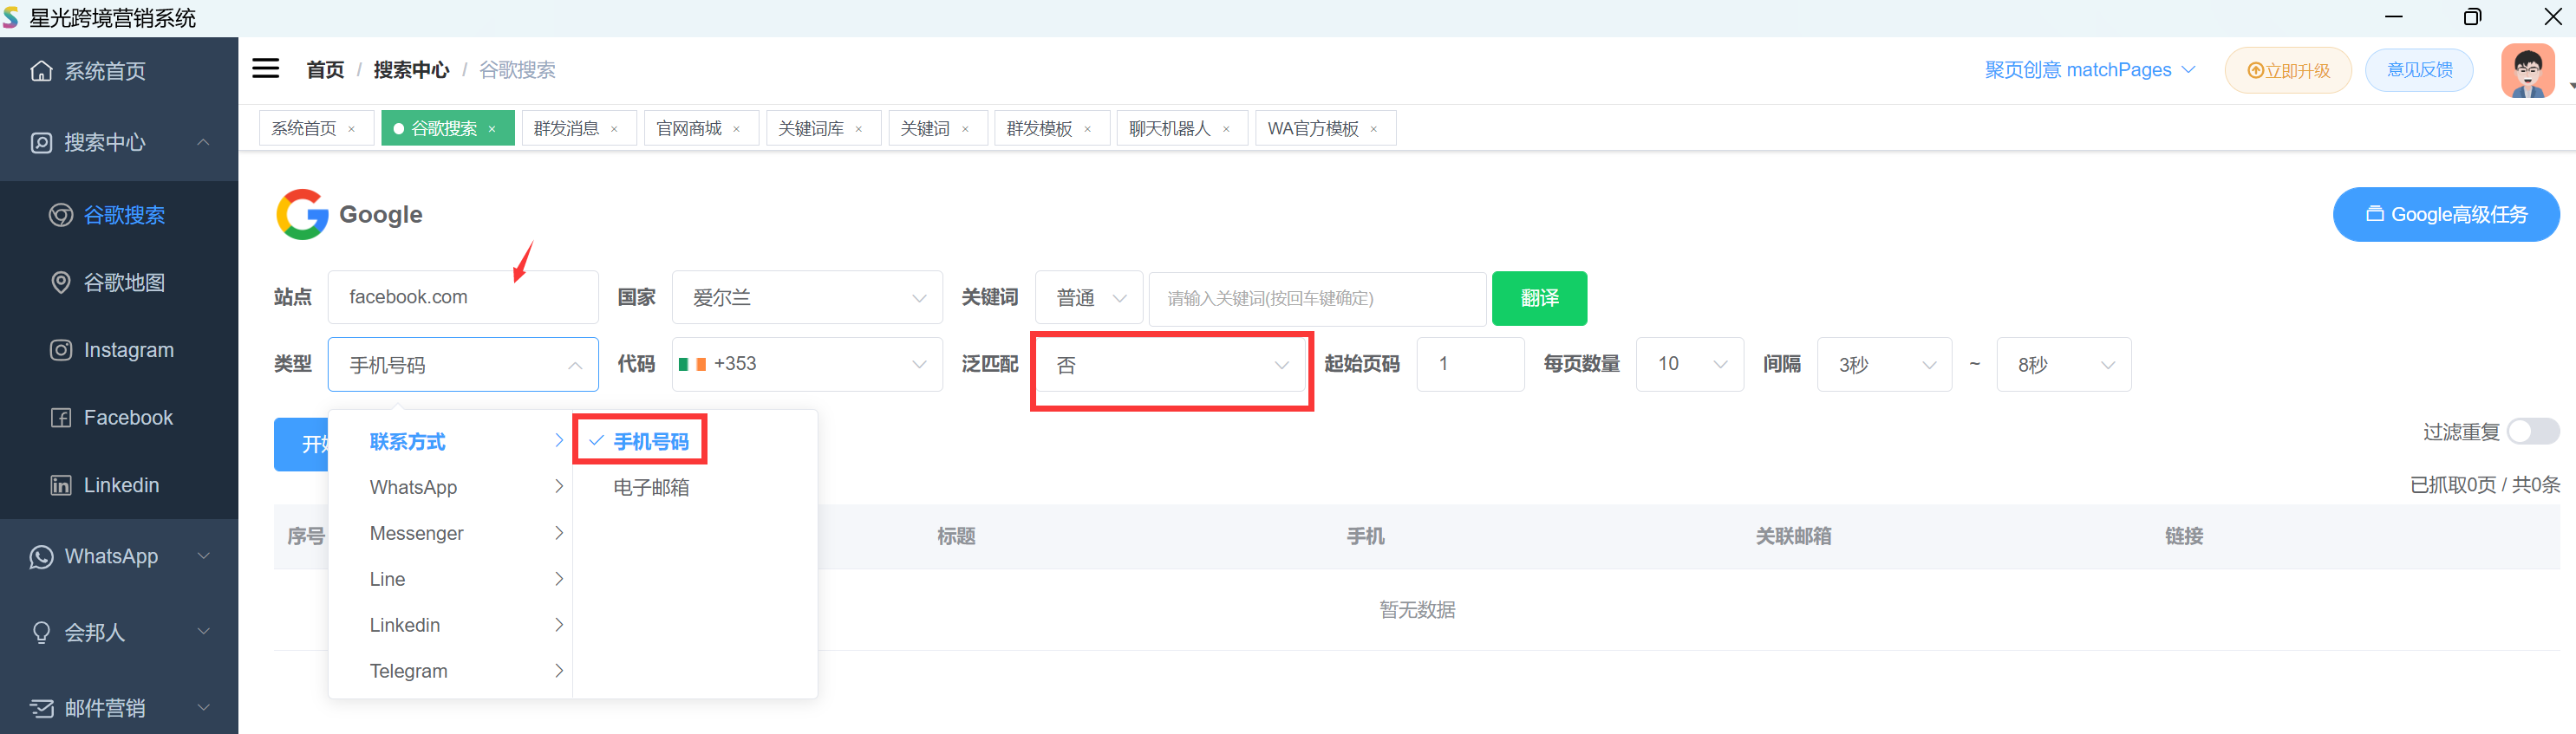Click the 搜索中心 breadcrumb link
The image size is (2576, 734).
pos(411,70)
